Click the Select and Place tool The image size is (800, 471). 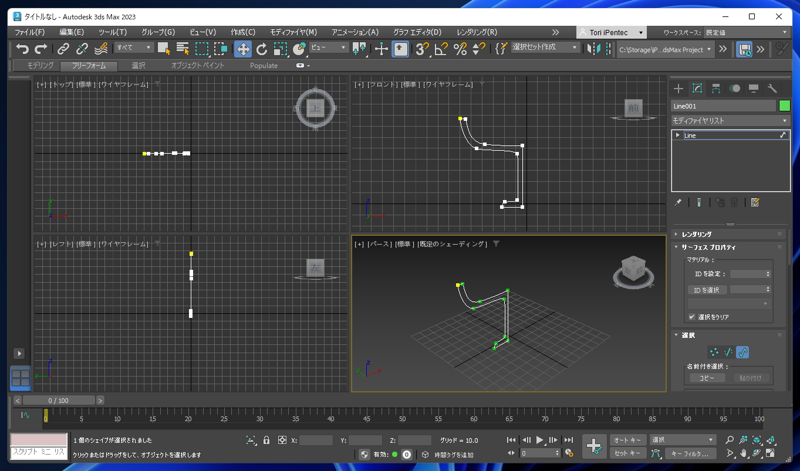[299, 48]
